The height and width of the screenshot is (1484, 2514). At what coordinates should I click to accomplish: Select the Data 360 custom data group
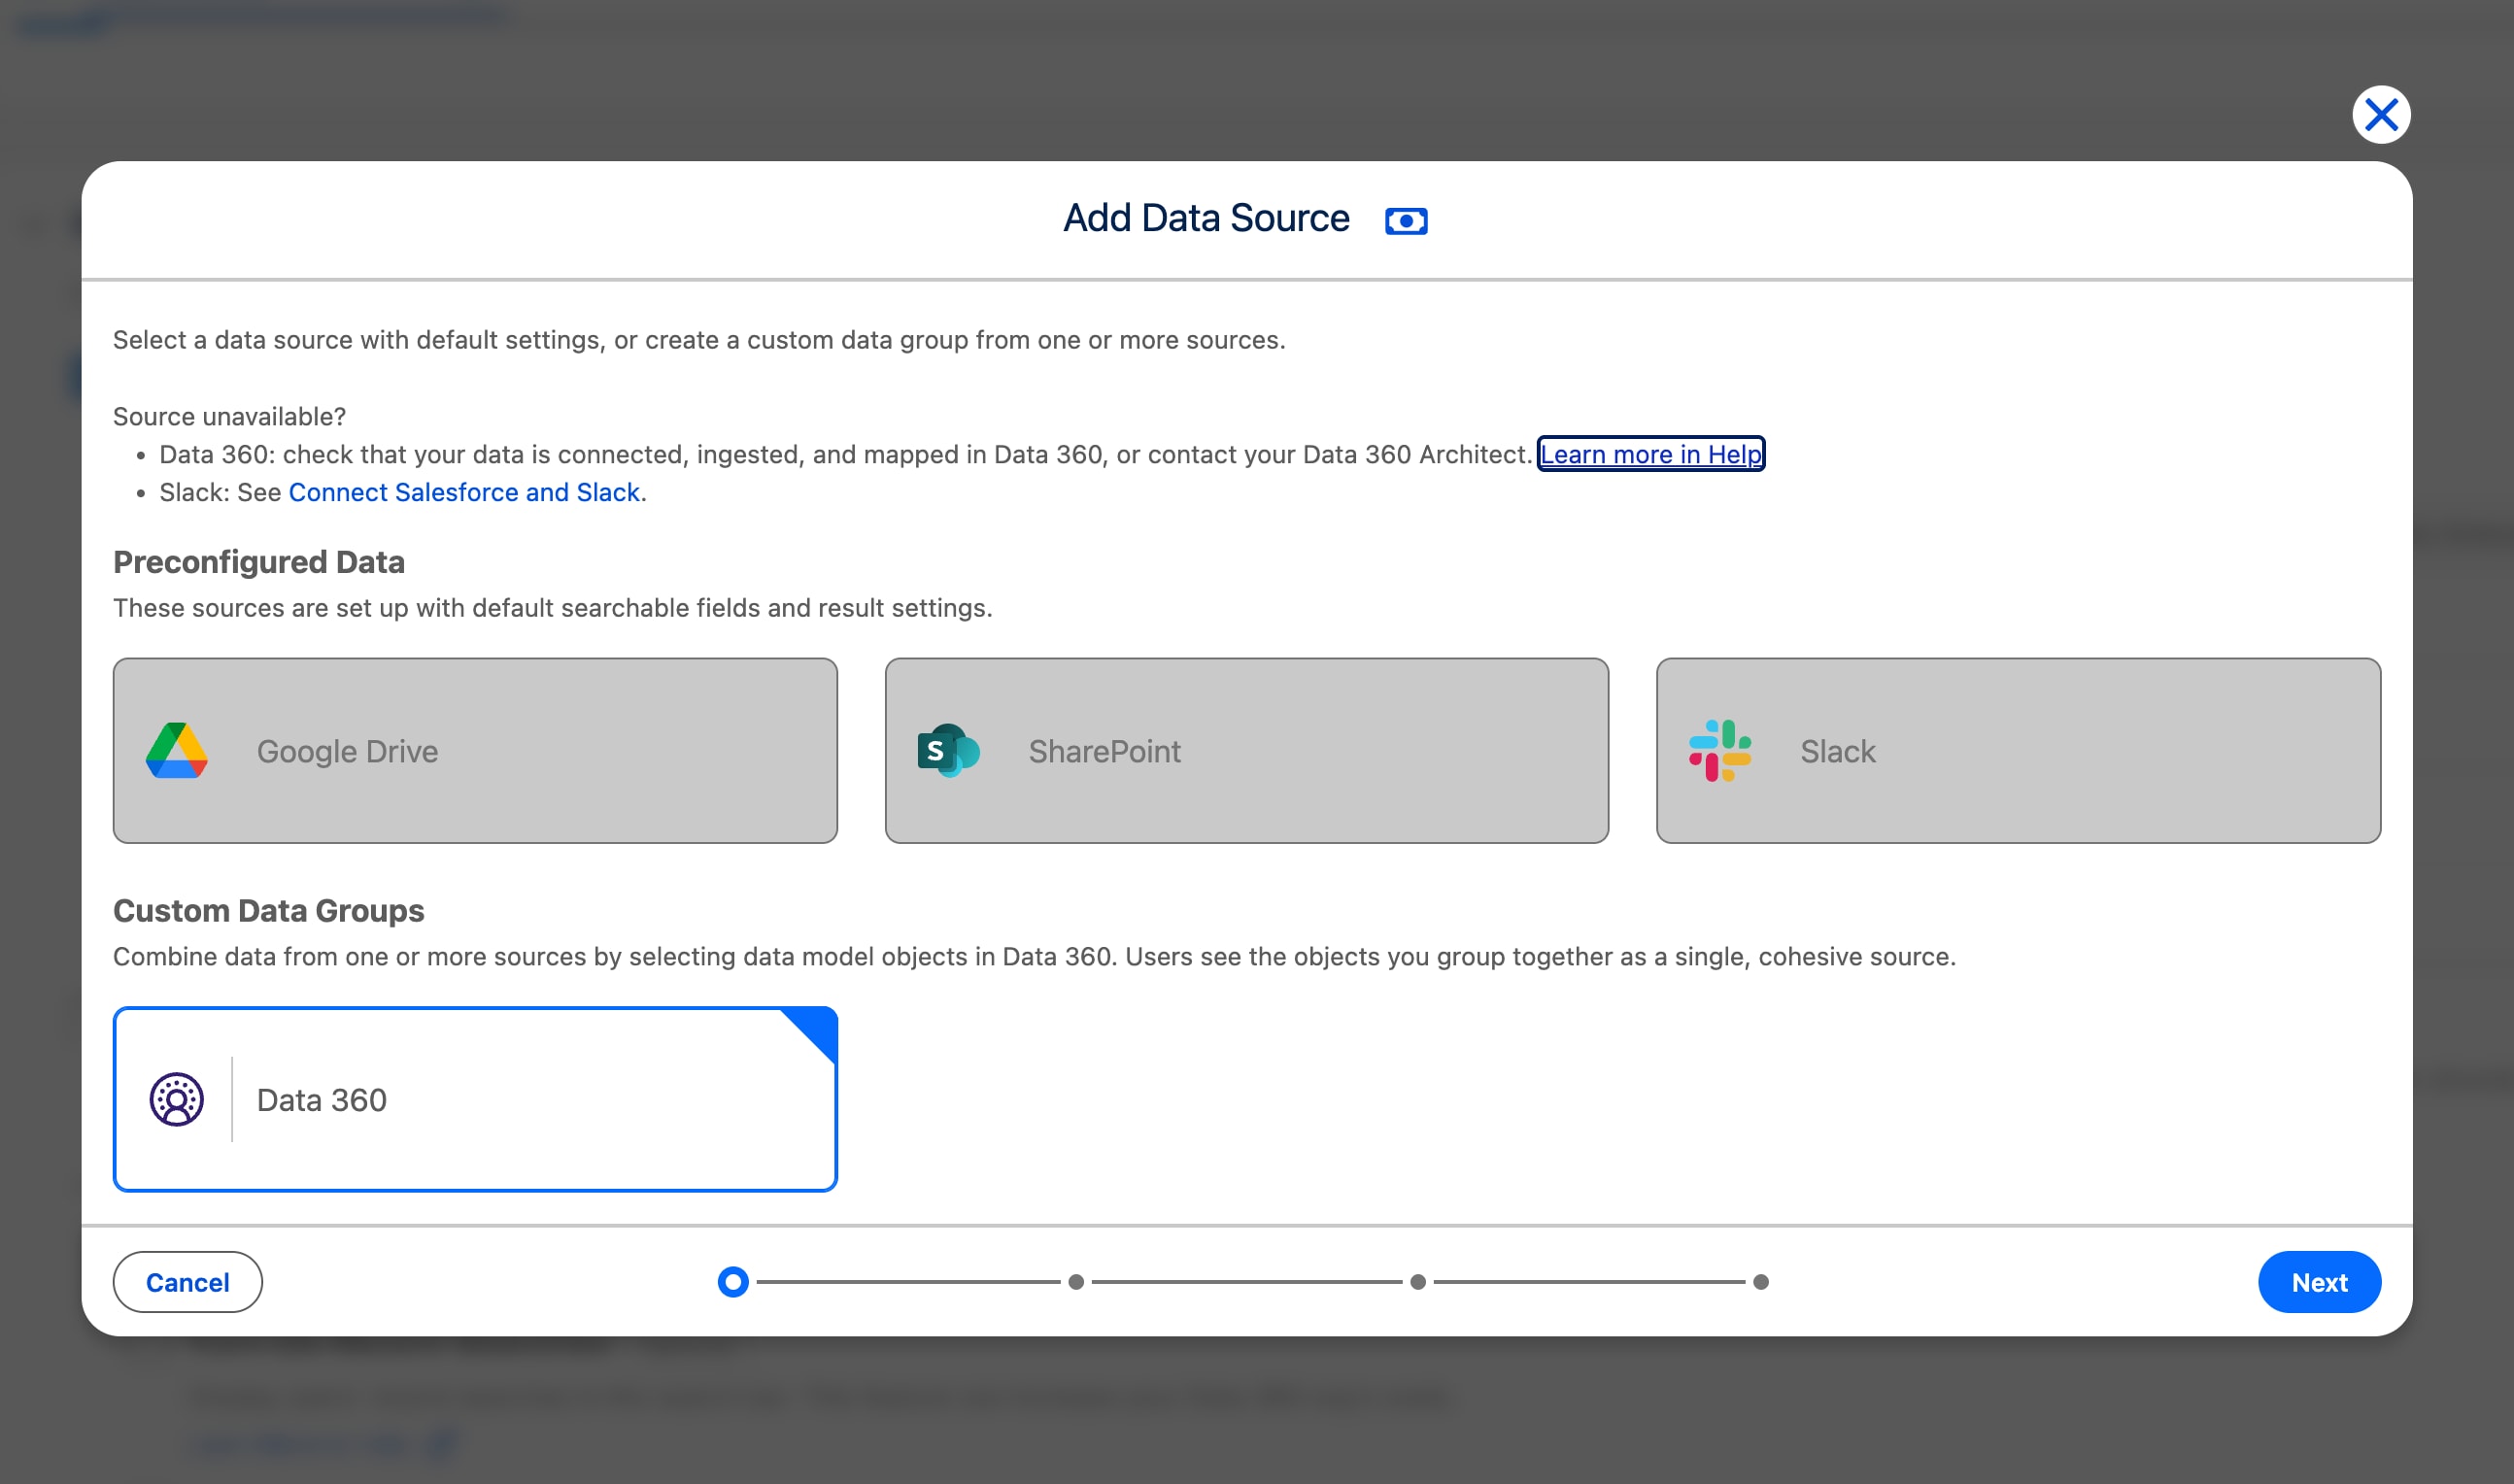point(475,1099)
